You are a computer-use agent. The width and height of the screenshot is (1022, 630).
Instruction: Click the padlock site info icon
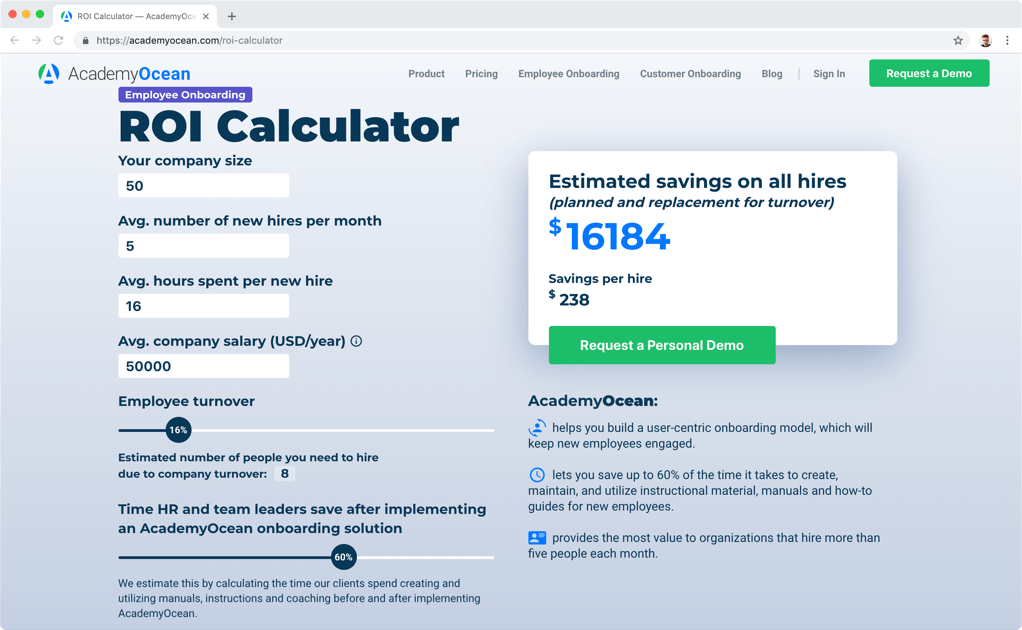click(x=85, y=40)
